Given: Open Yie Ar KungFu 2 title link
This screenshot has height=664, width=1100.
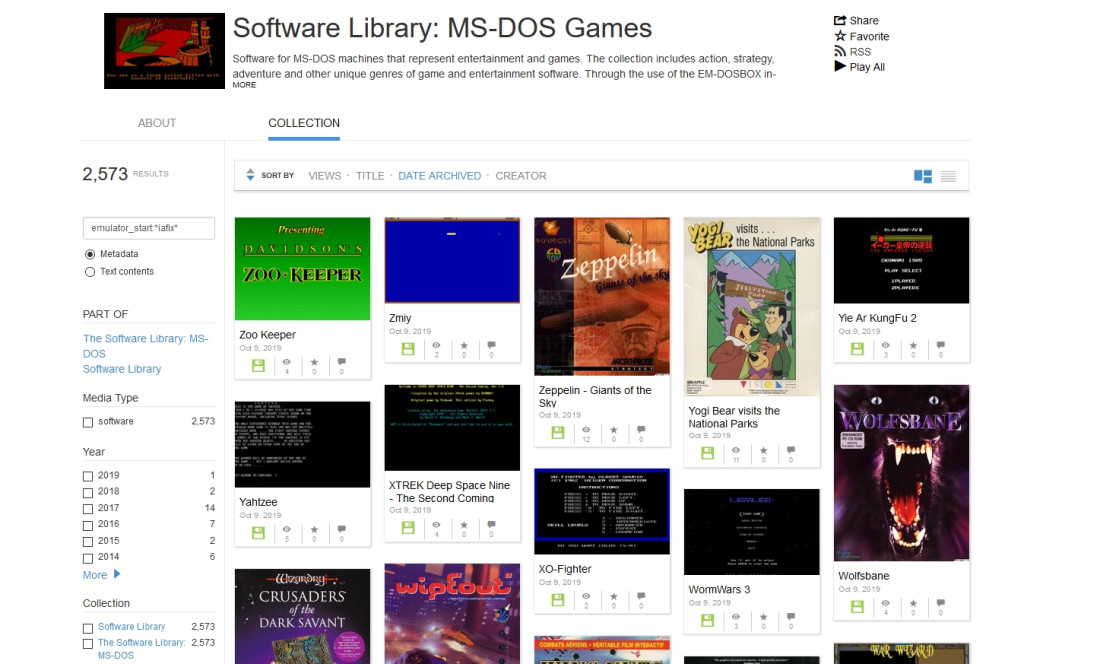Looking at the screenshot, I should tap(877, 318).
